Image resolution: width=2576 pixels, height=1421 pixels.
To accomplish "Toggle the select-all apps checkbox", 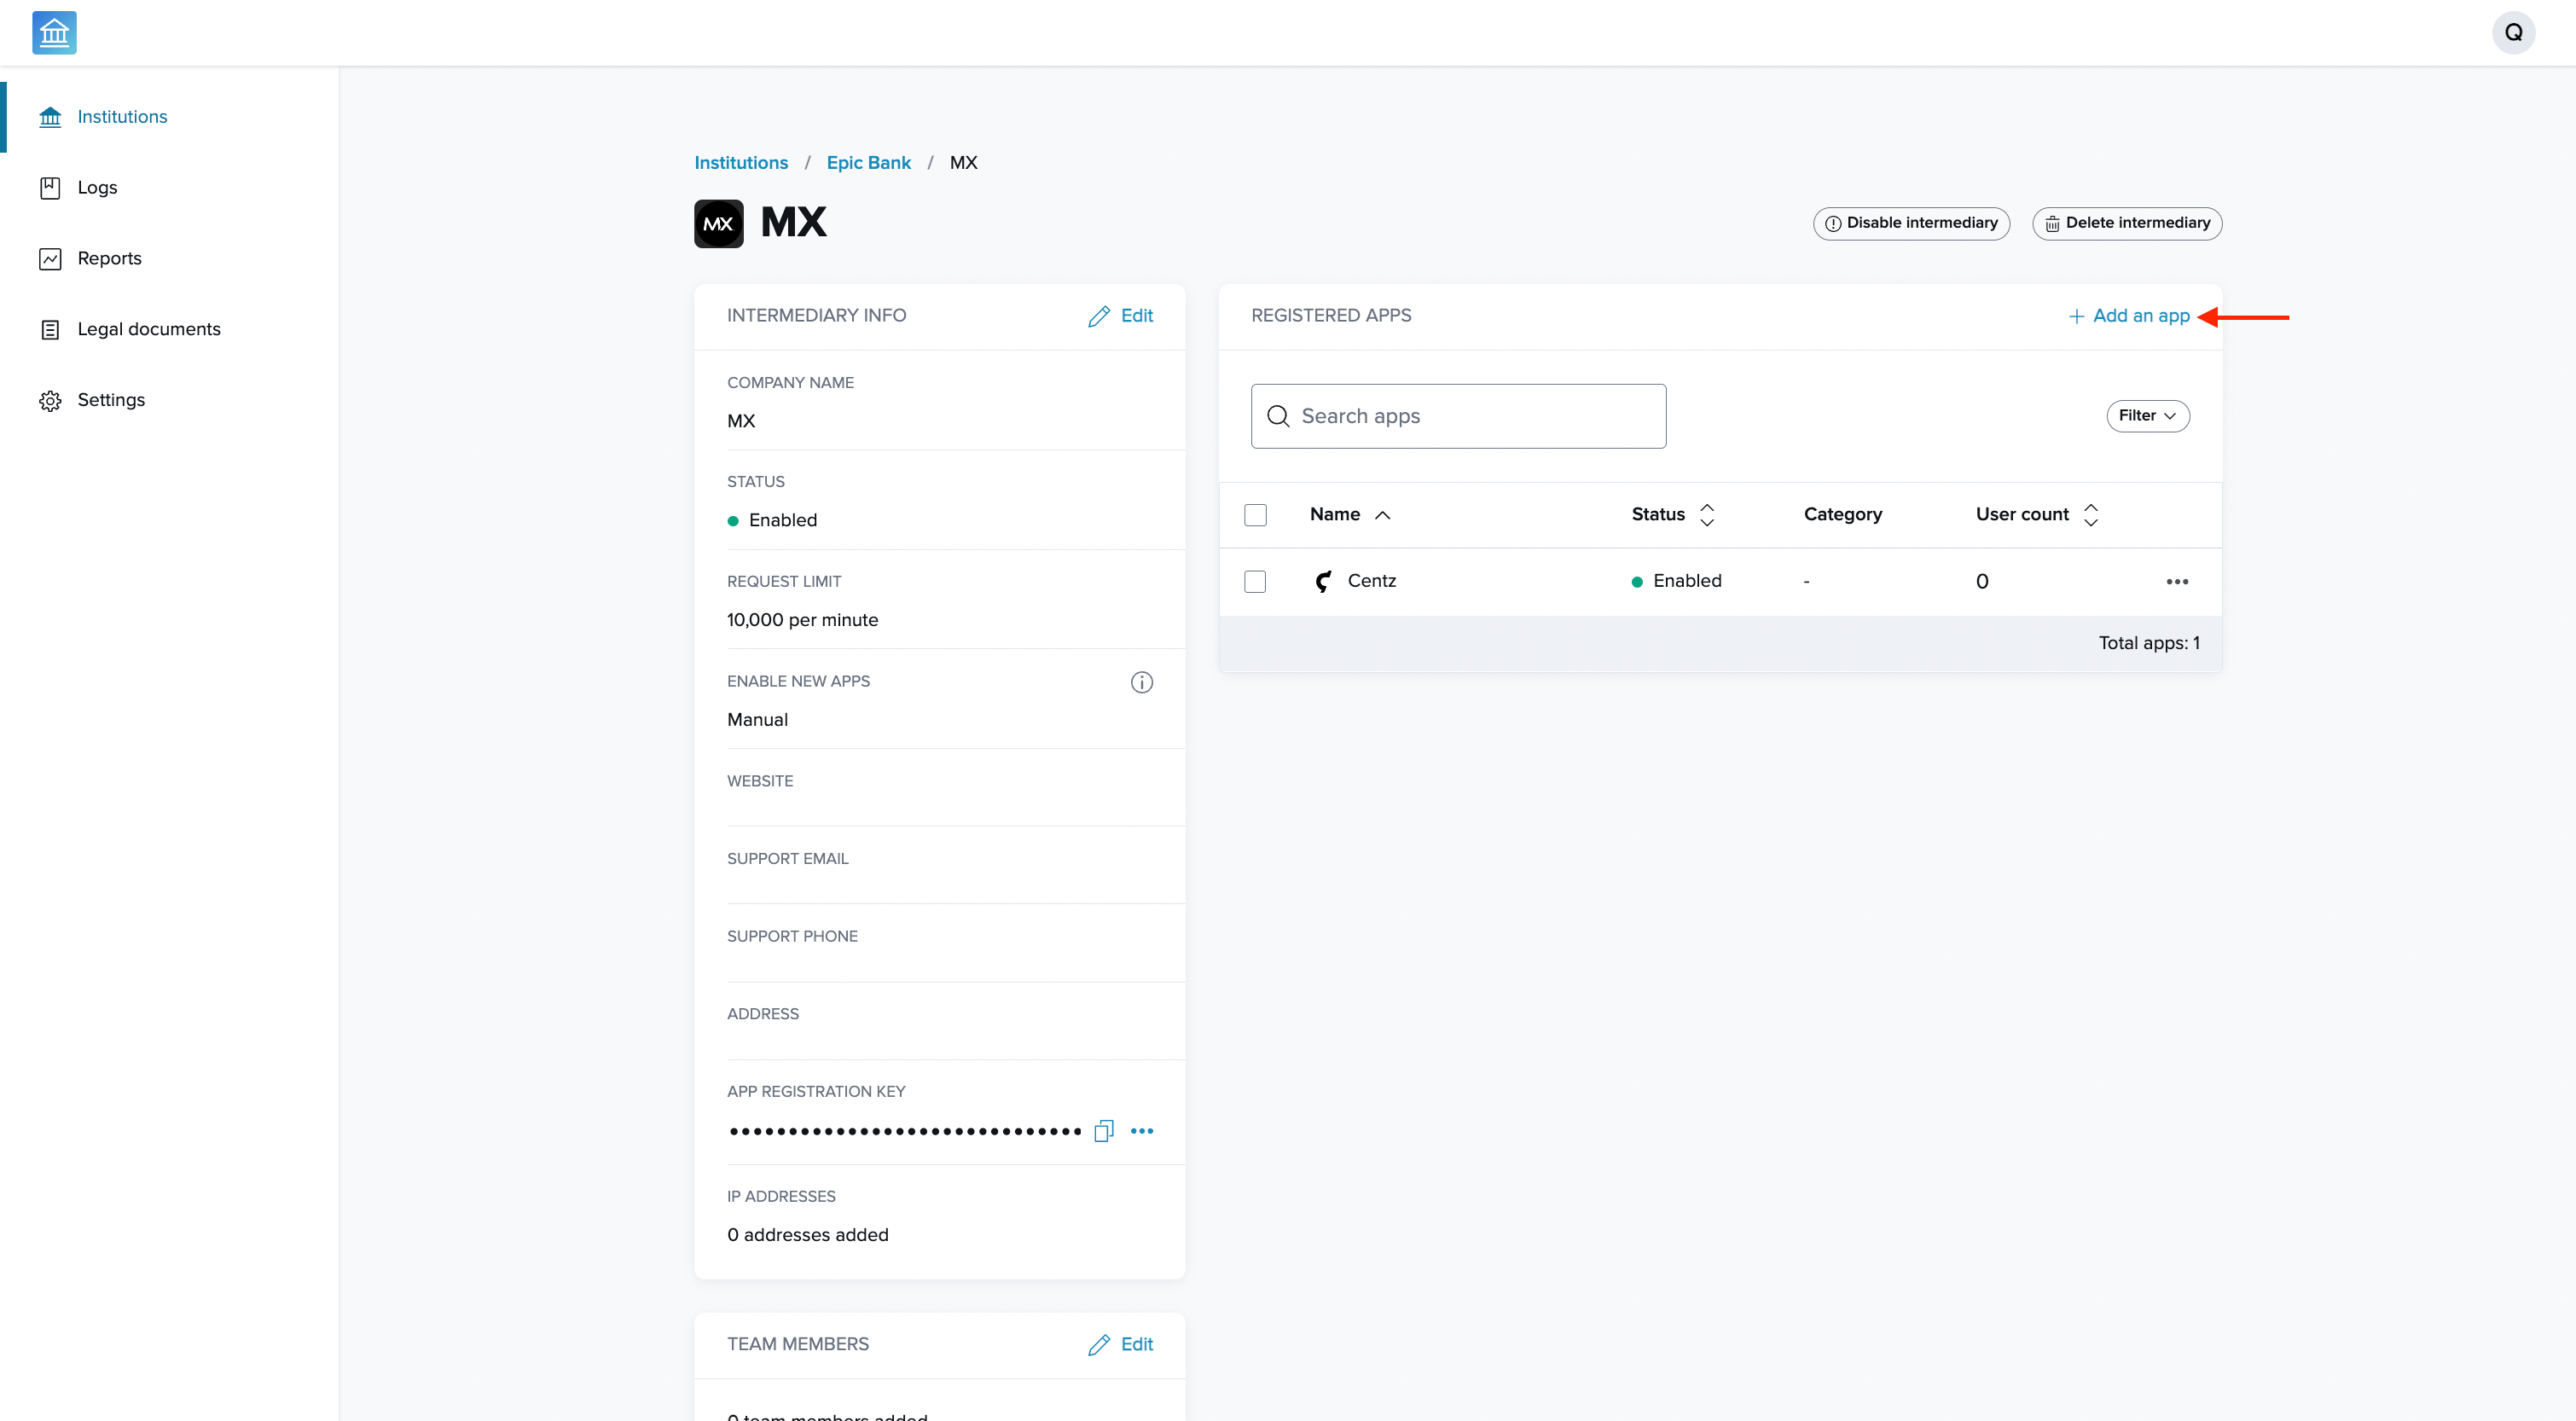I will pos(1255,515).
